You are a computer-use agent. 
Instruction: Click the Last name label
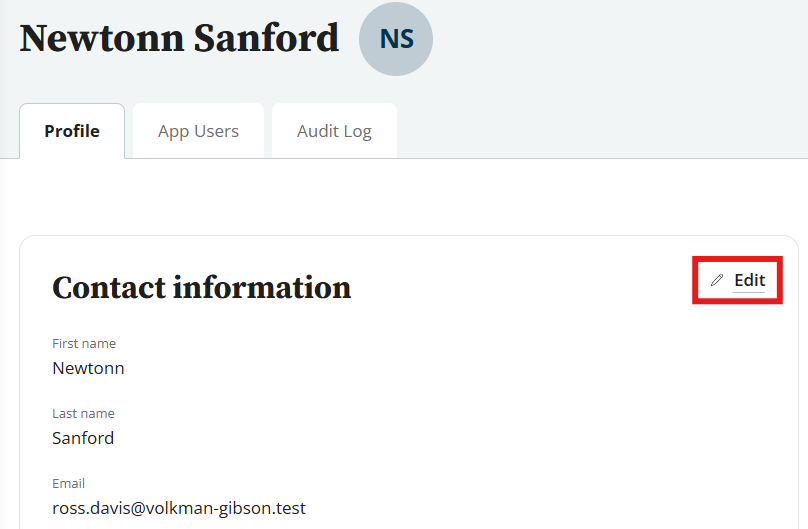(83, 414)
